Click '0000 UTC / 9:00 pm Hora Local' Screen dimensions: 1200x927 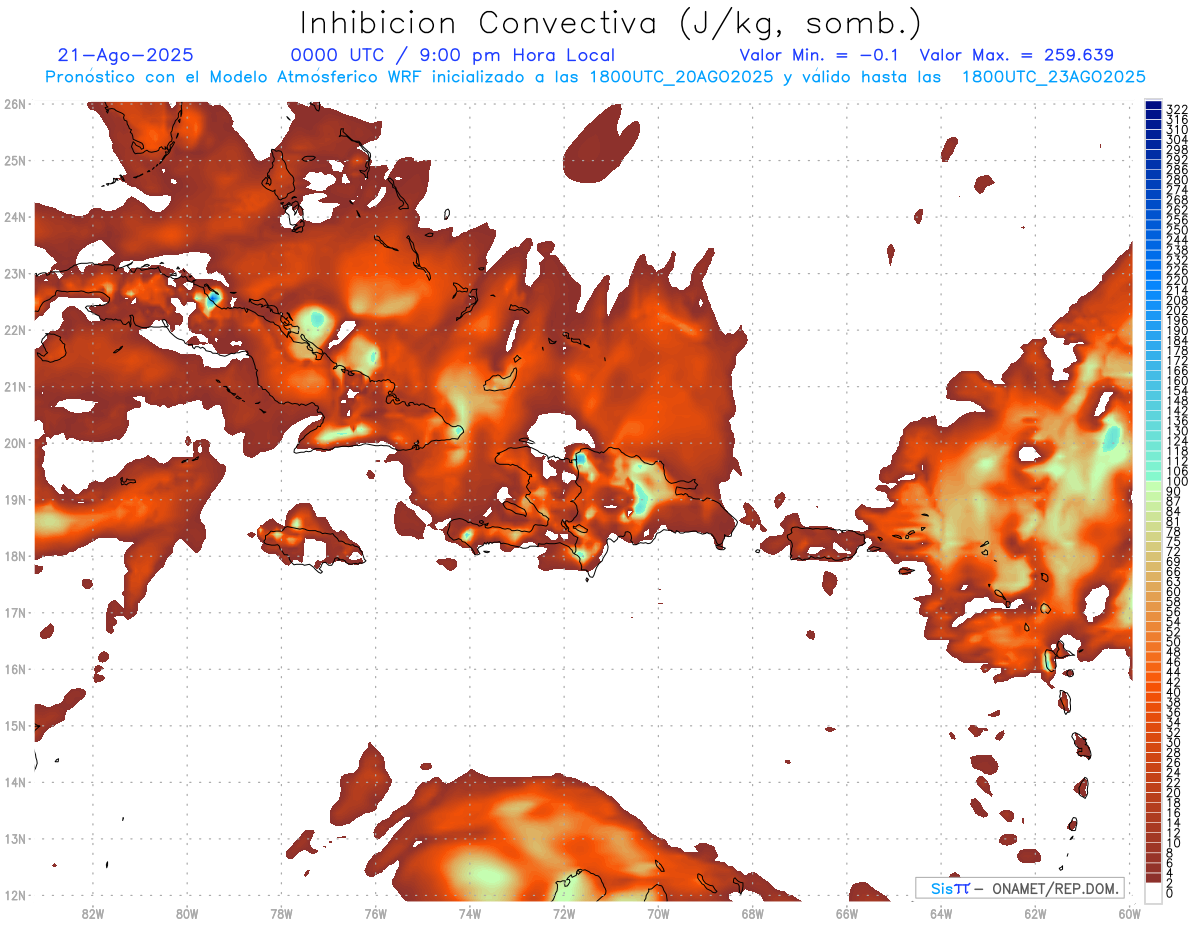pyautogui.click(x=453, y=55)
